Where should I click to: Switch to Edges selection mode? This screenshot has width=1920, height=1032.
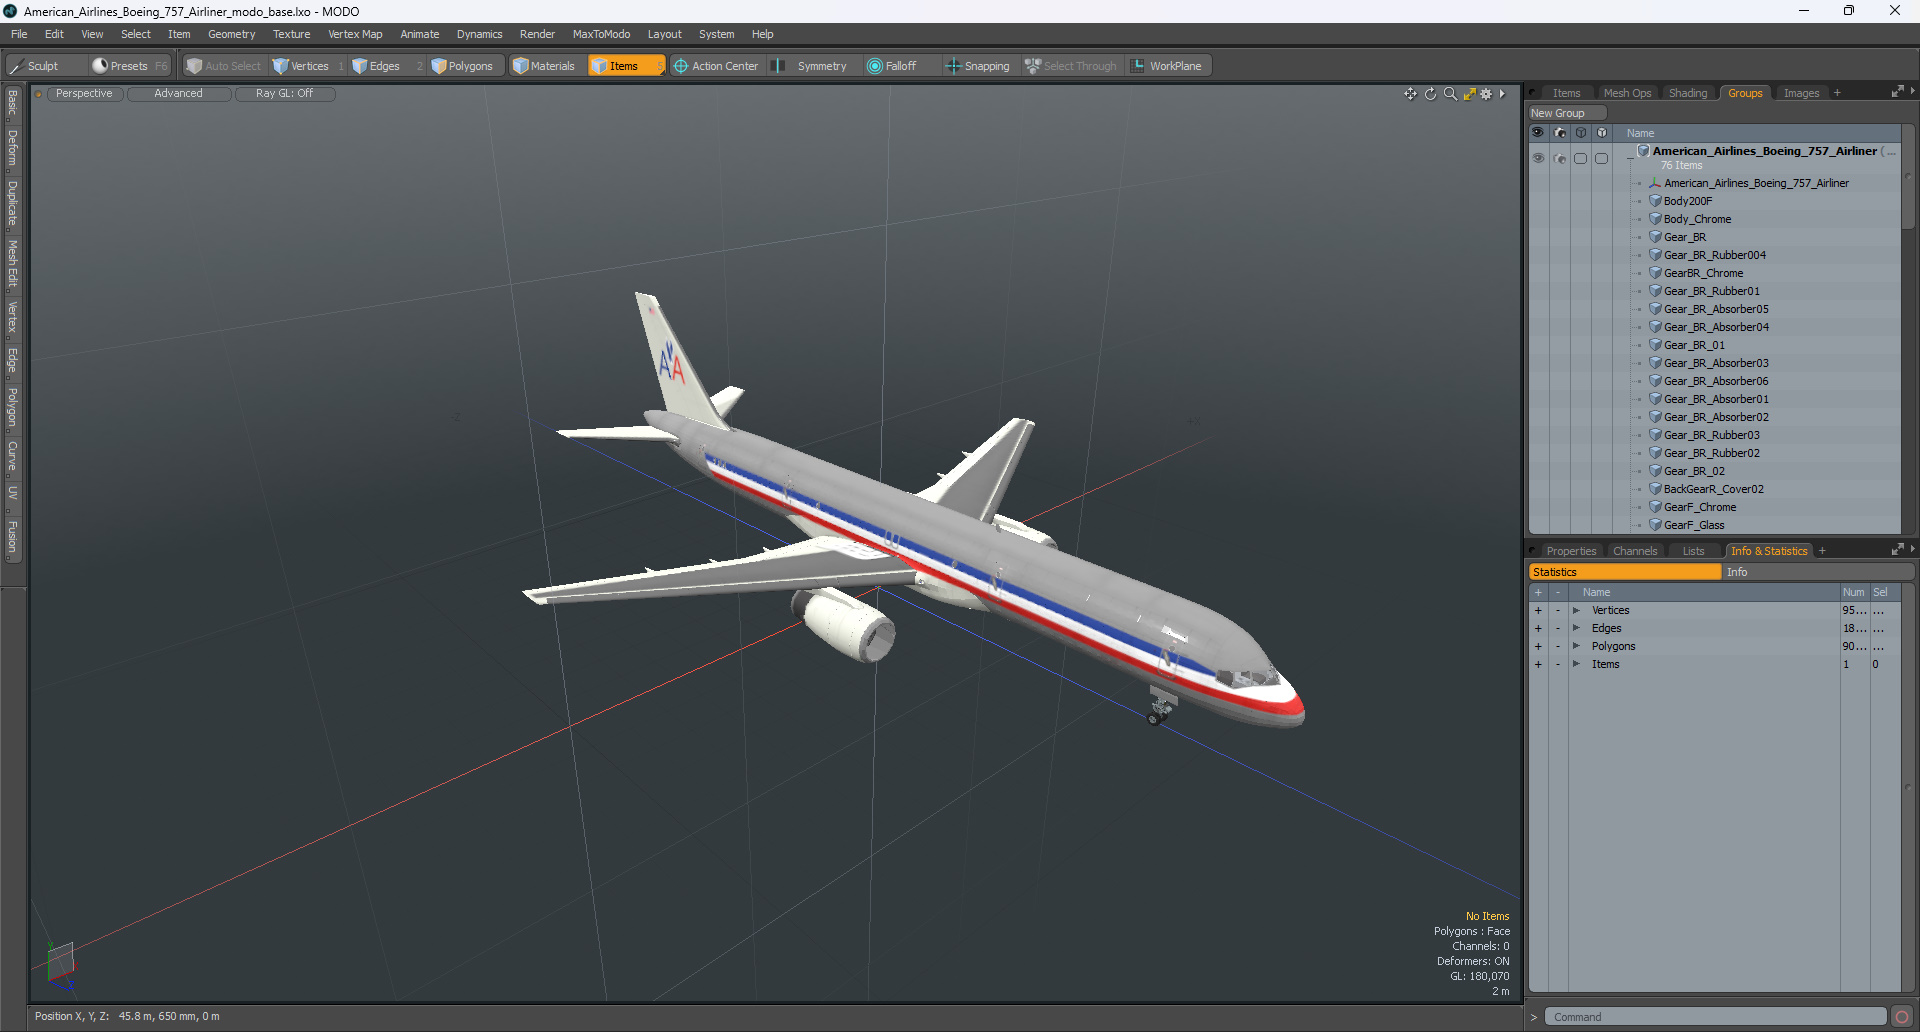(x=386, y=66)
